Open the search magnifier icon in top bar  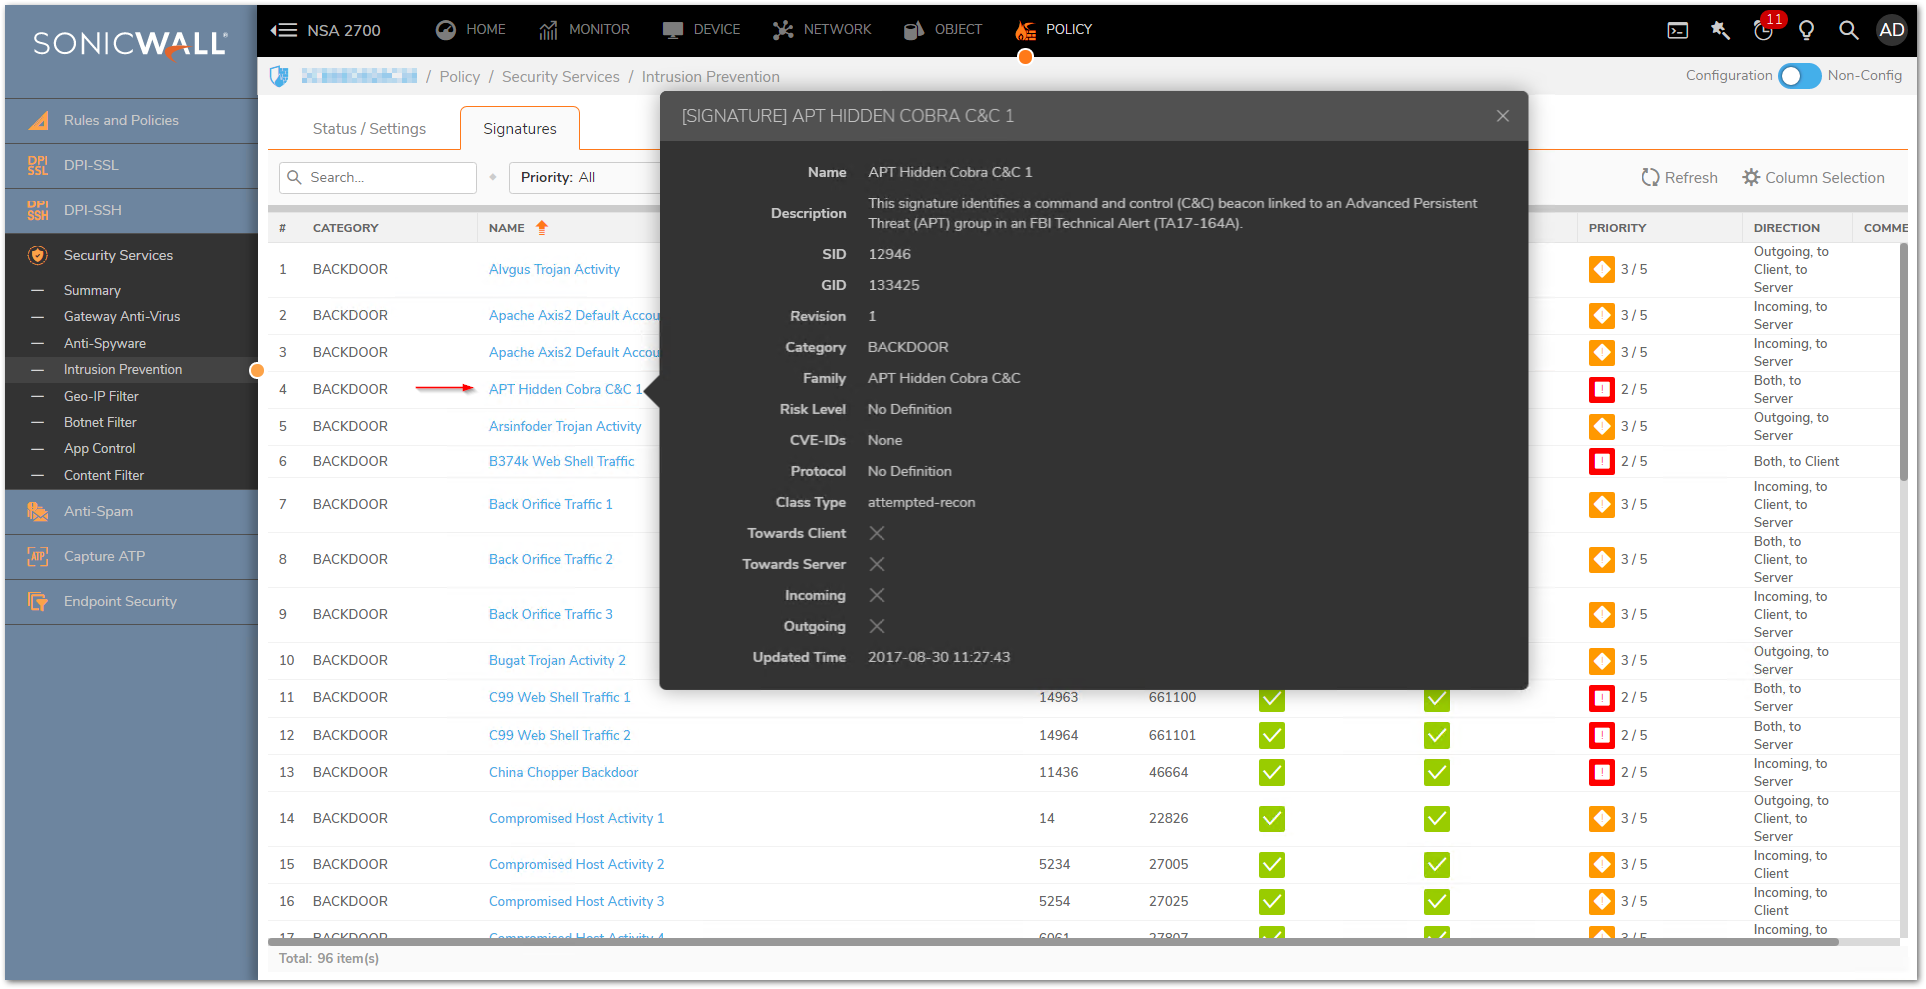[x=1848, y=30]
